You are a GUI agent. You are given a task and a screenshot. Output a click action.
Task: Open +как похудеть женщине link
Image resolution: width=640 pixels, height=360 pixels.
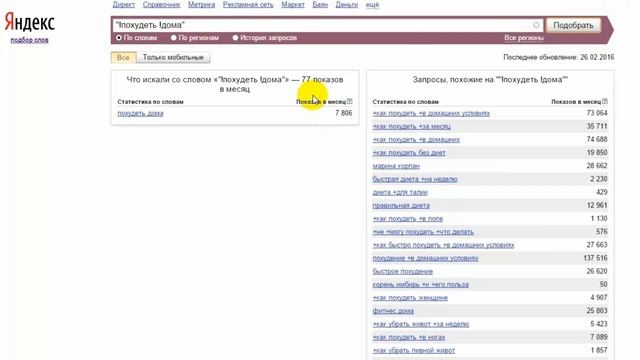[410, 298]
